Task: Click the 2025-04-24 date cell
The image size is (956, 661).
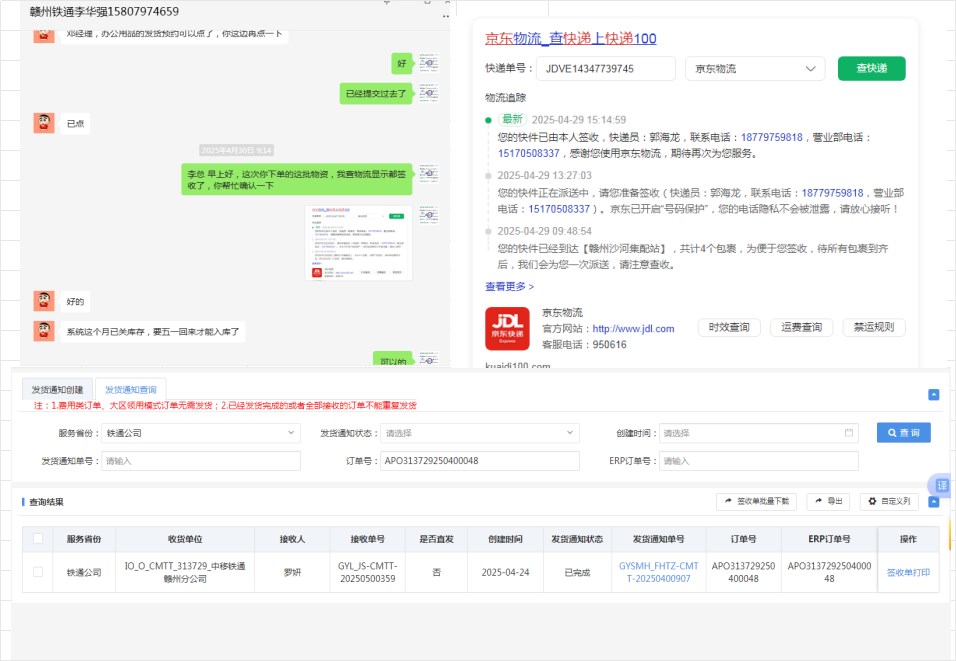Action: pos(505,572)
